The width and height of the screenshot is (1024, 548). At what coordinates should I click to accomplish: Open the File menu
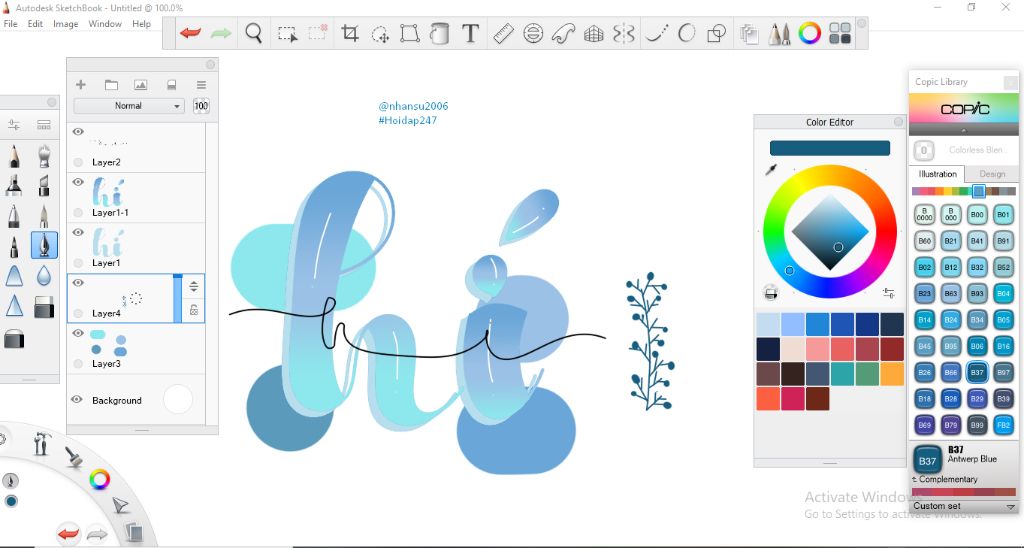(x=10, y=24)
